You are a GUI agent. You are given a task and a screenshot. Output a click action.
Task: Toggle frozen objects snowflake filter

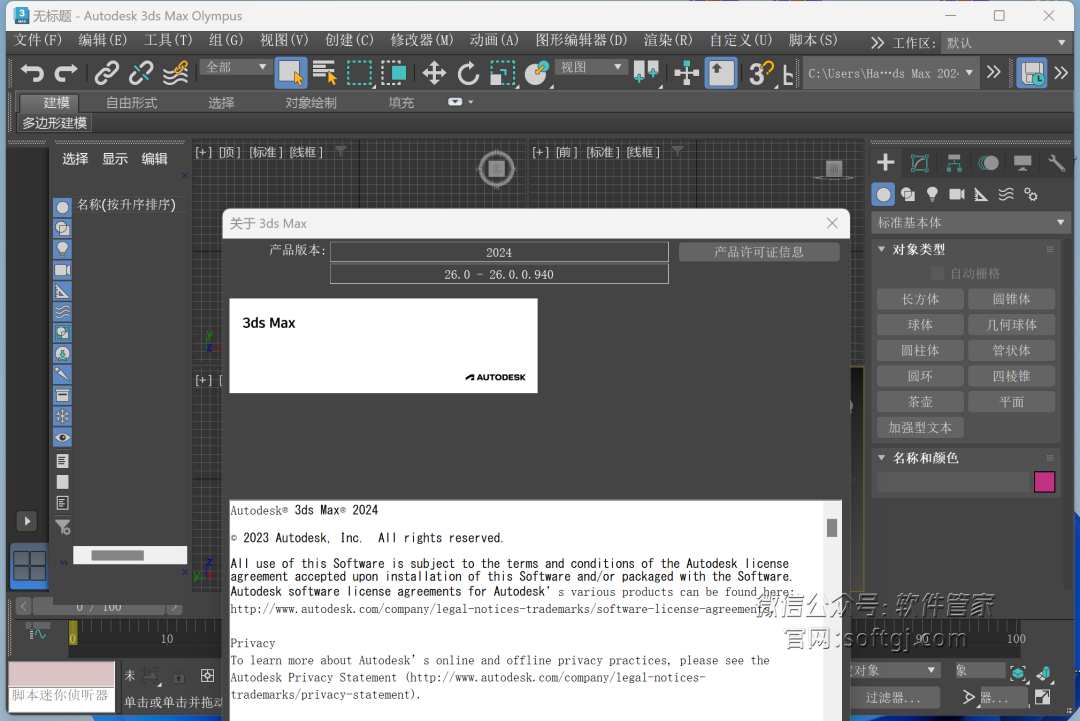coord(62,416)
